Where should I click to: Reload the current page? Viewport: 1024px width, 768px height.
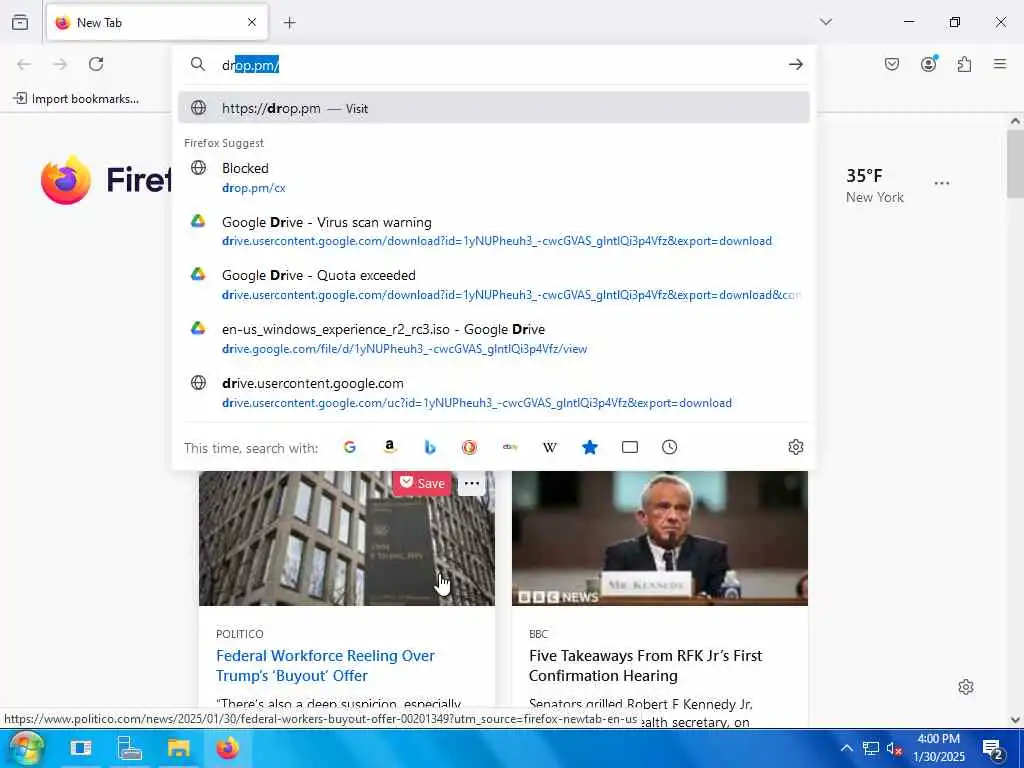coord(96,64)
